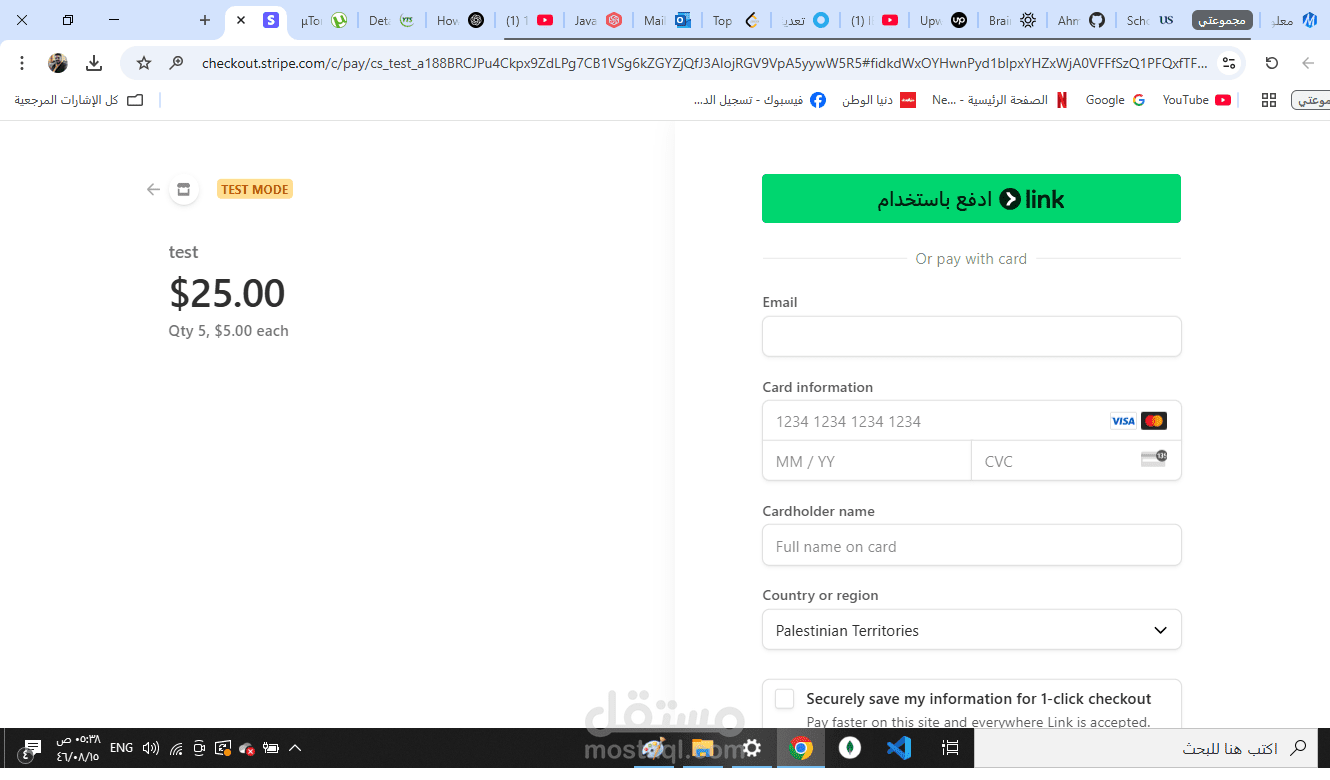This screenshot has width=1330, height=780.
Task: Close the active Stripe checkout tab
Action: [x=241, y=20]
